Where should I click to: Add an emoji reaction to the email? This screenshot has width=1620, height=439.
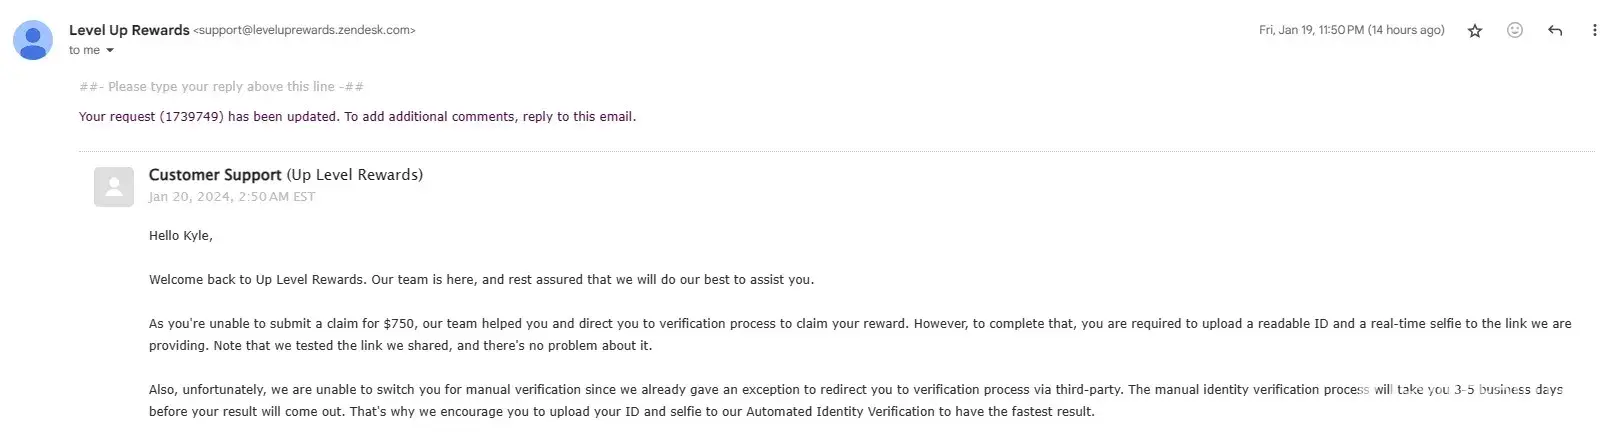point(1514,31)
